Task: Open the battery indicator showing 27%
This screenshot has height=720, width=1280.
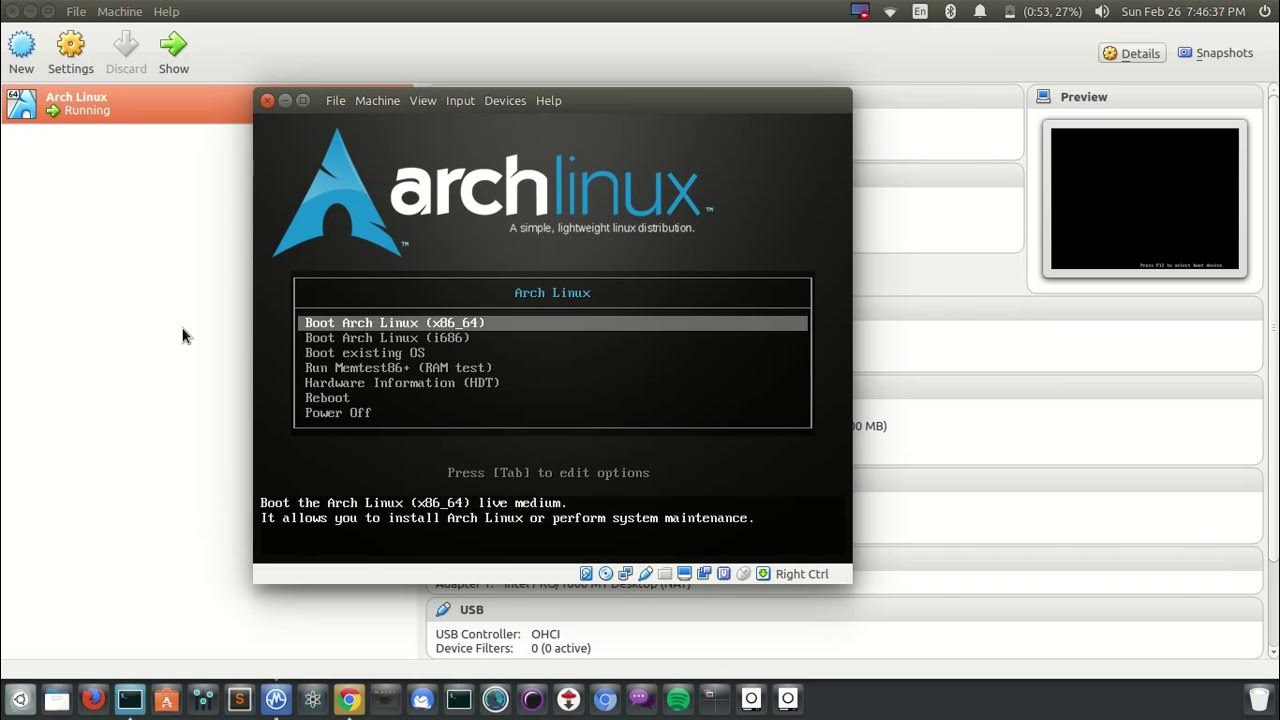Action: click(x=1041, y=12)
